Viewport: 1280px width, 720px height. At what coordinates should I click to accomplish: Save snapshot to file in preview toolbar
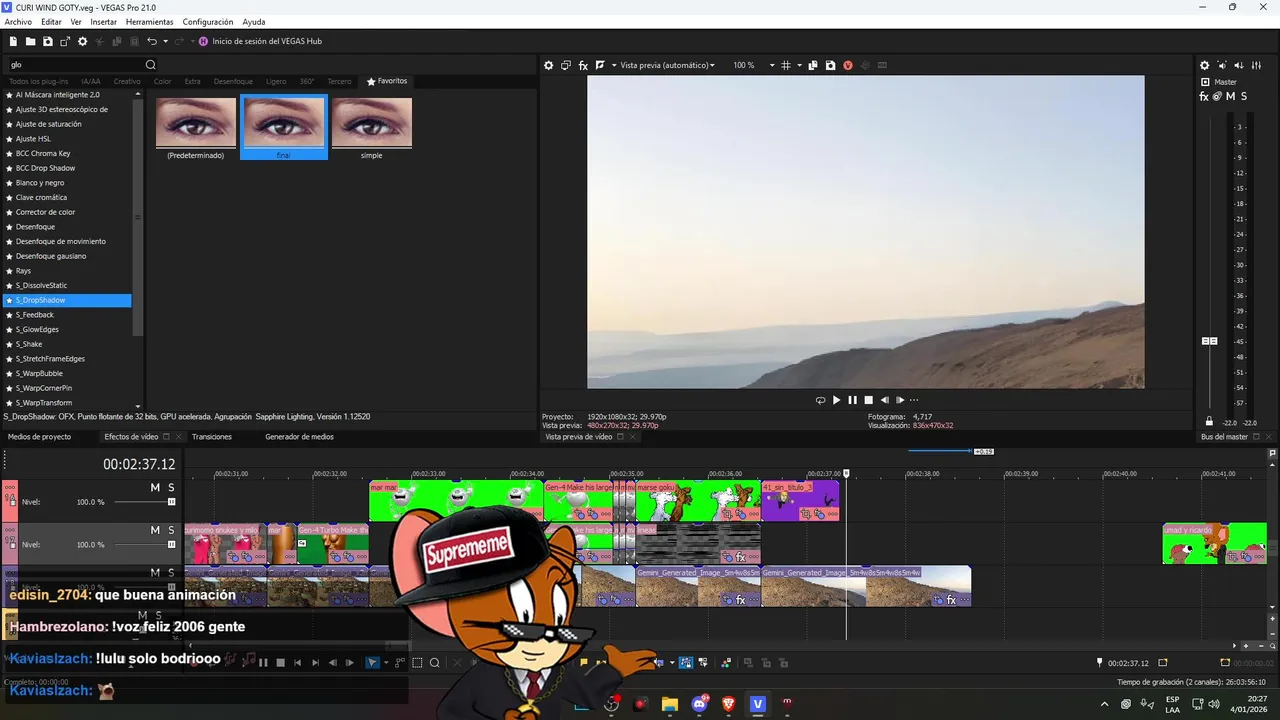[830, 65]
